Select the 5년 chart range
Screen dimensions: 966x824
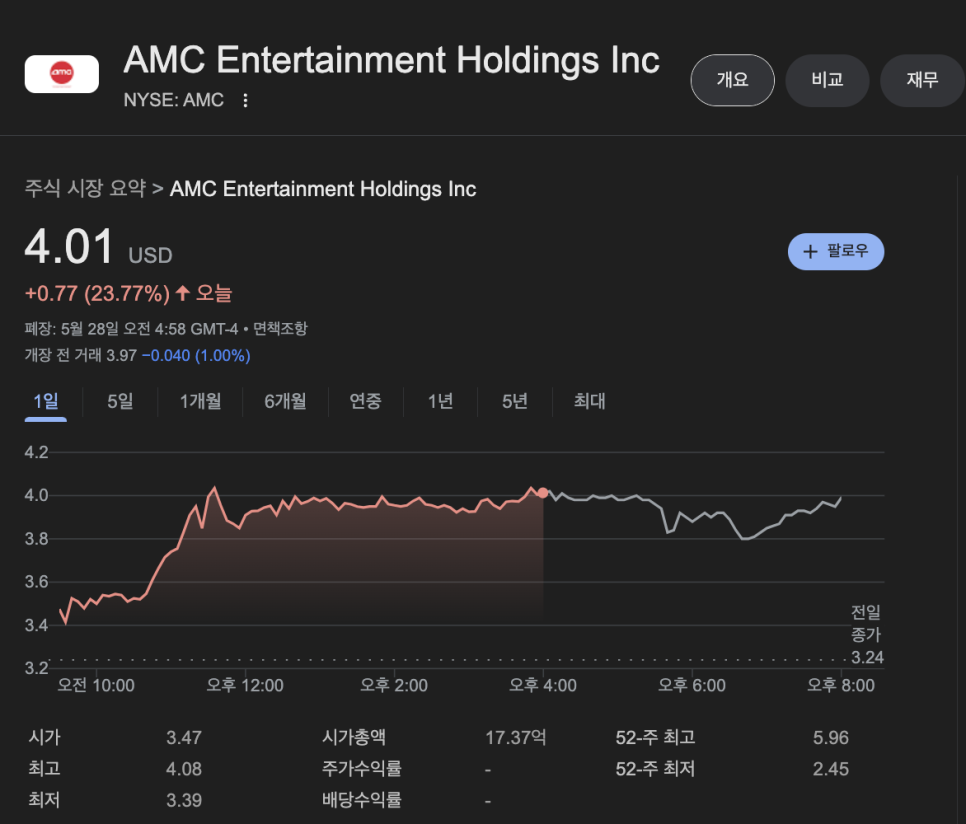514,402
